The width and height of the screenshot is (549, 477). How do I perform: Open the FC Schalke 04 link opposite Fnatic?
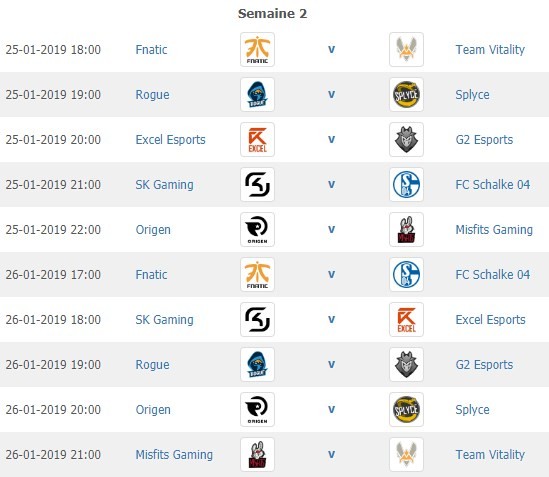[493, 275]
